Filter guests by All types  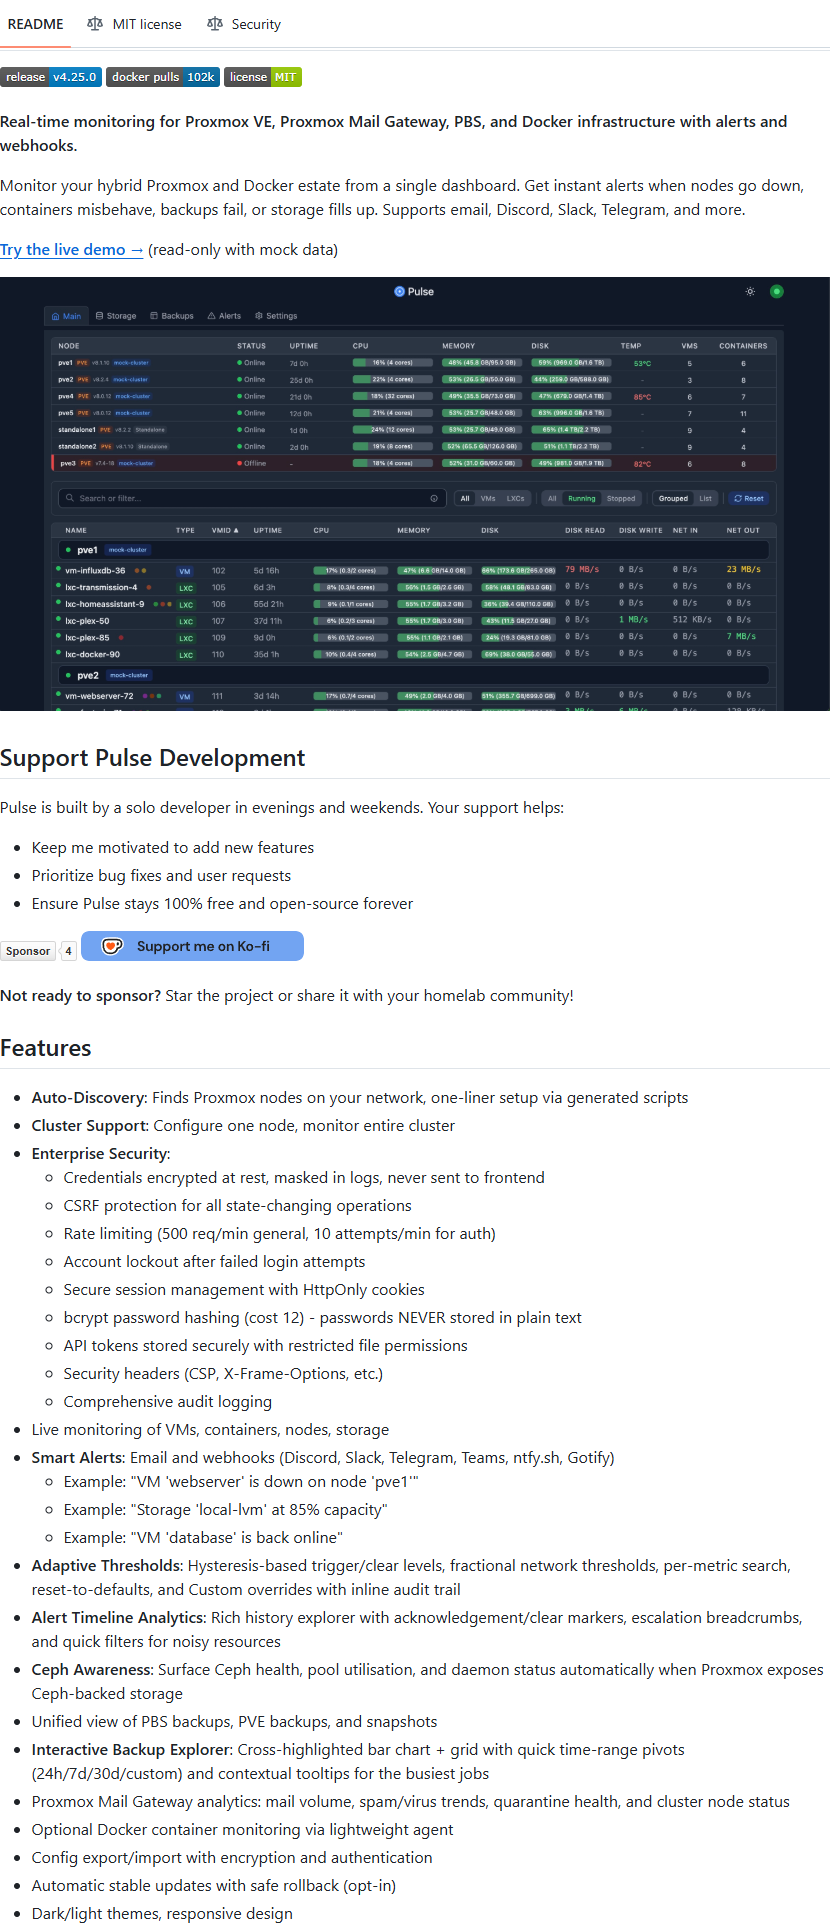coord(465,498)
